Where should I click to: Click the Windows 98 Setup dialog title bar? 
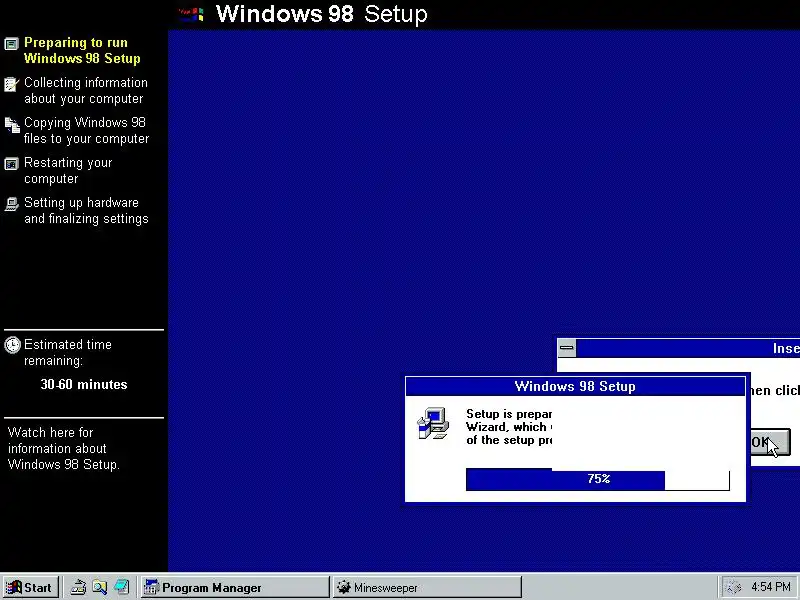[x=575, y=386]
